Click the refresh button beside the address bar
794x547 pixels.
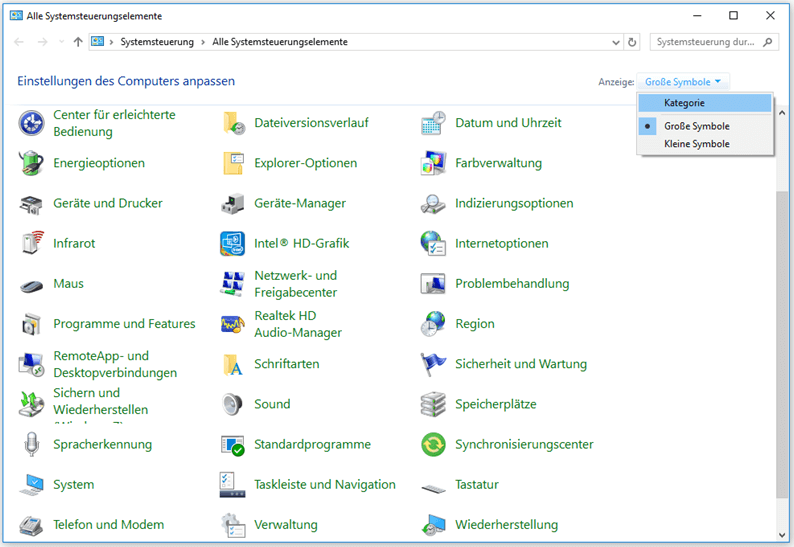coord(632,43)
